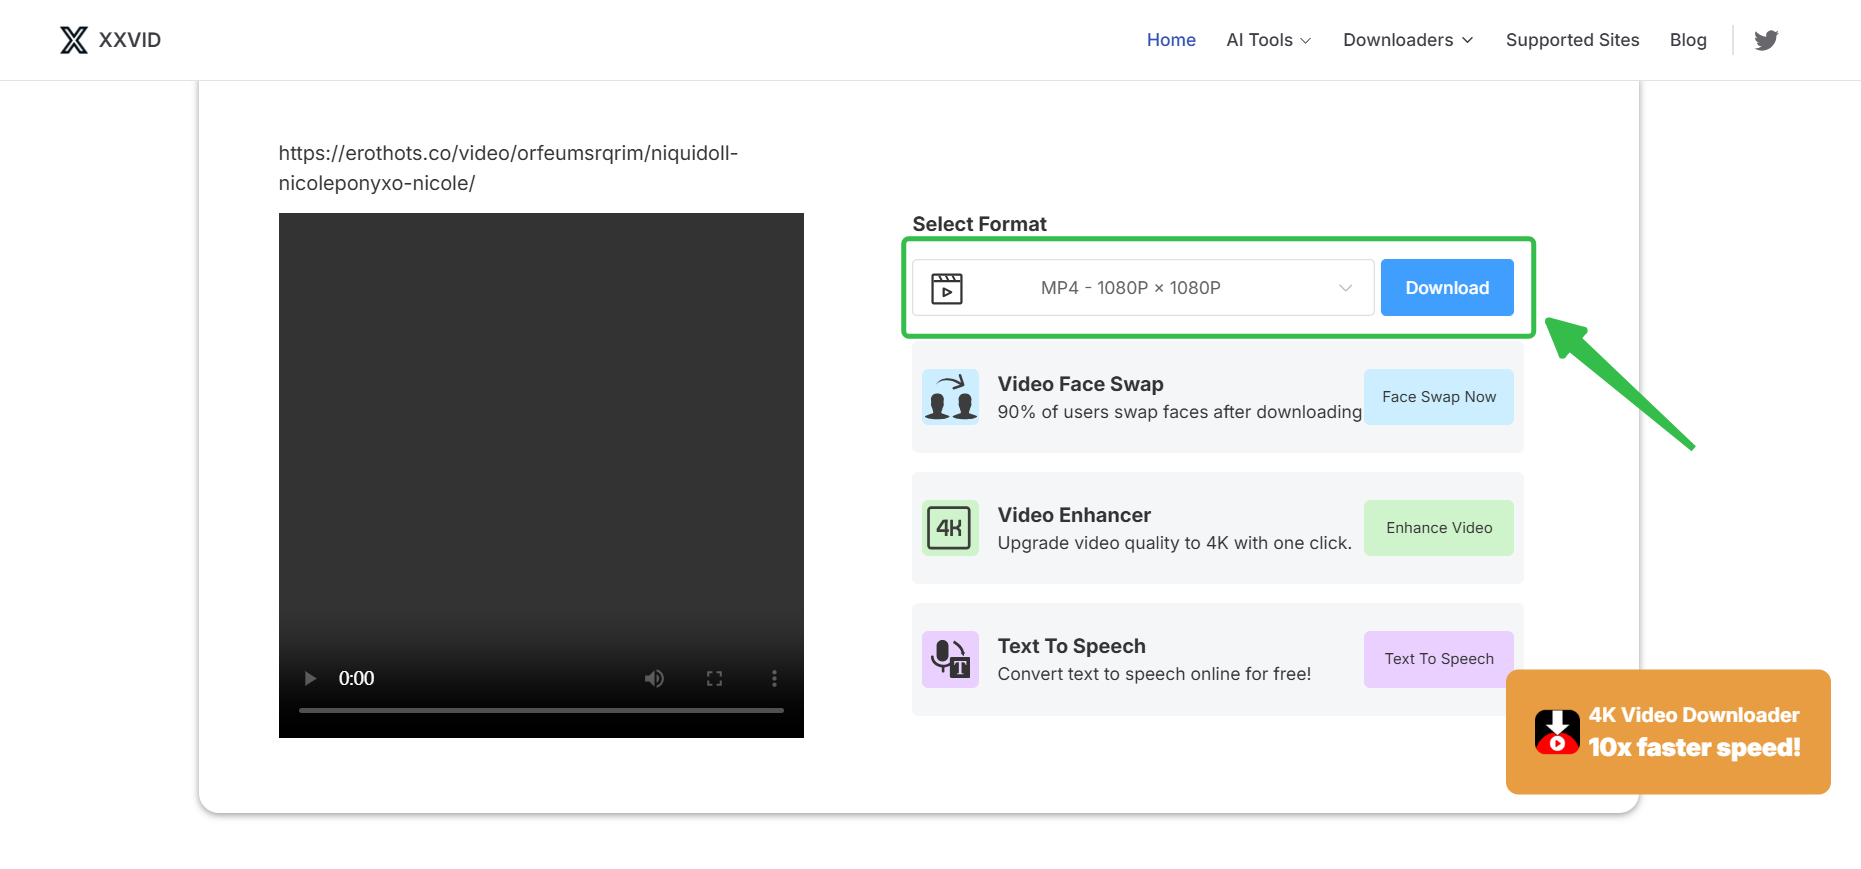The width and height of the screenshot is (1861, 869).
Task: Click the blue Download button
Action: 1447,288
